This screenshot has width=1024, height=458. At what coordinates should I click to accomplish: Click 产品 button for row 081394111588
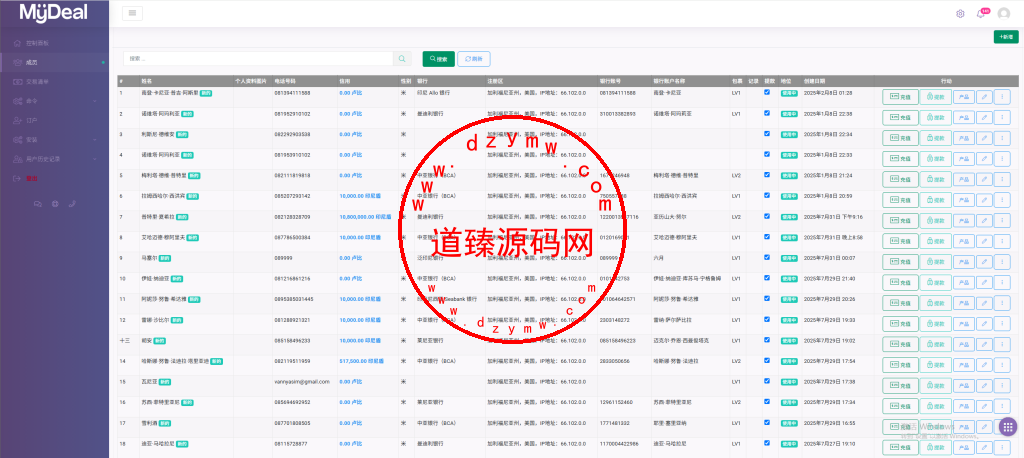tap(963, 97)
